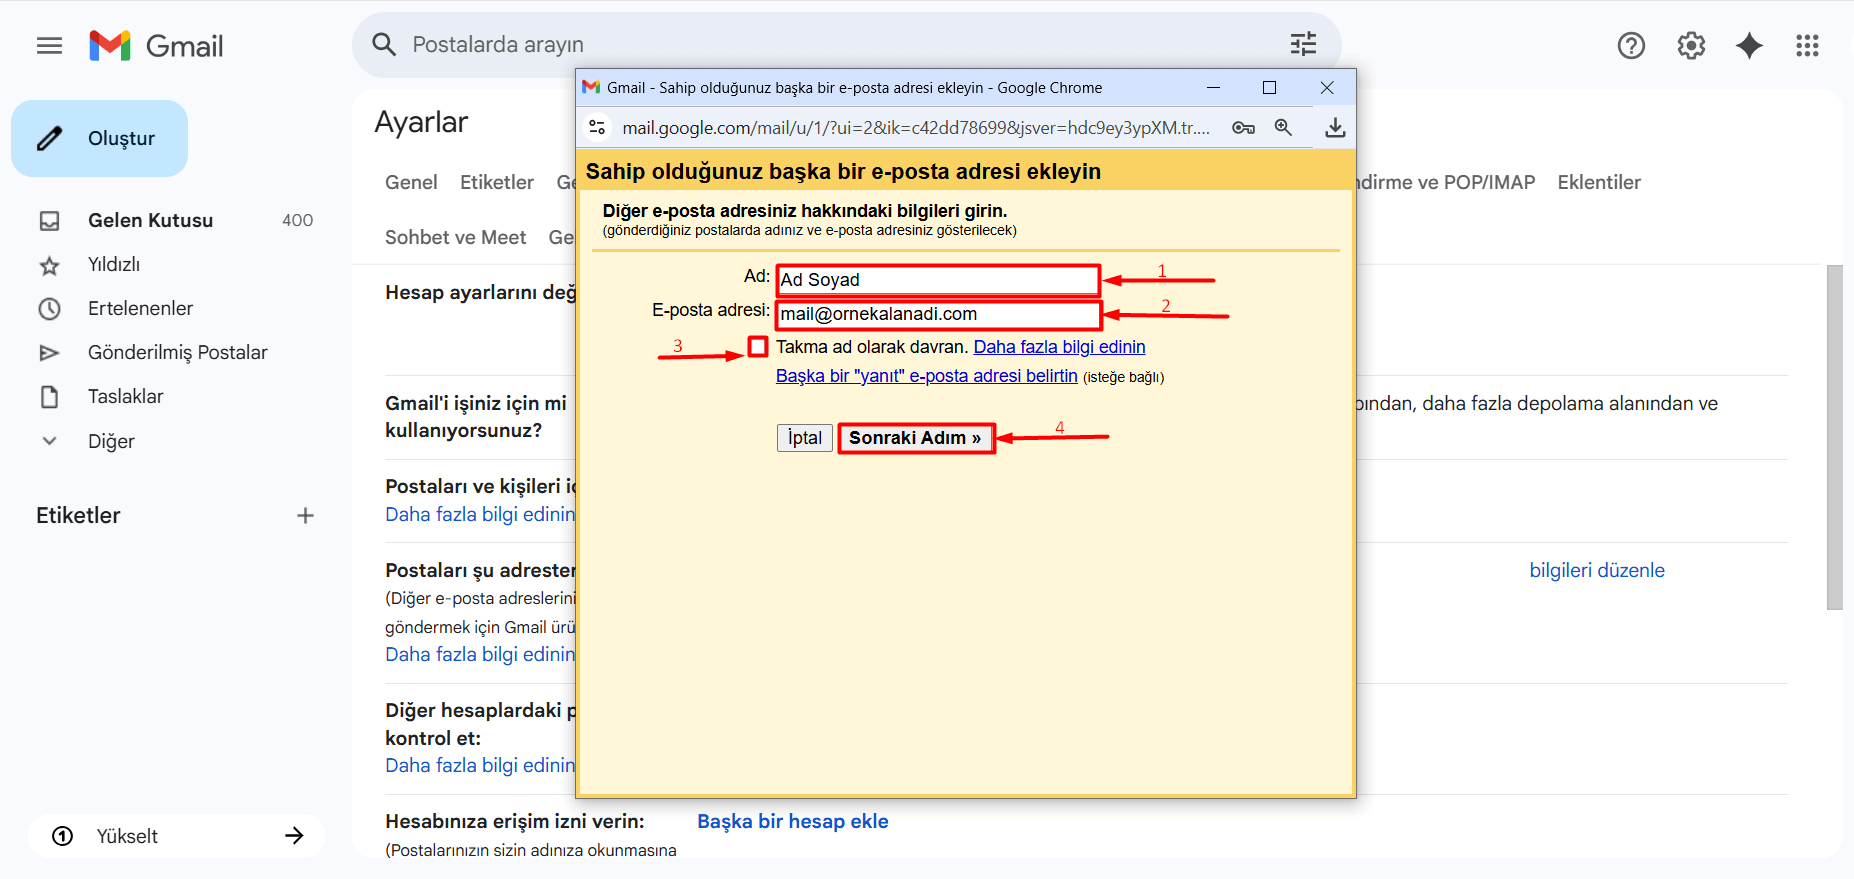Click the Gmail search box Postalarda arayın
This screenshot has width=1854, height=879.
846,44
